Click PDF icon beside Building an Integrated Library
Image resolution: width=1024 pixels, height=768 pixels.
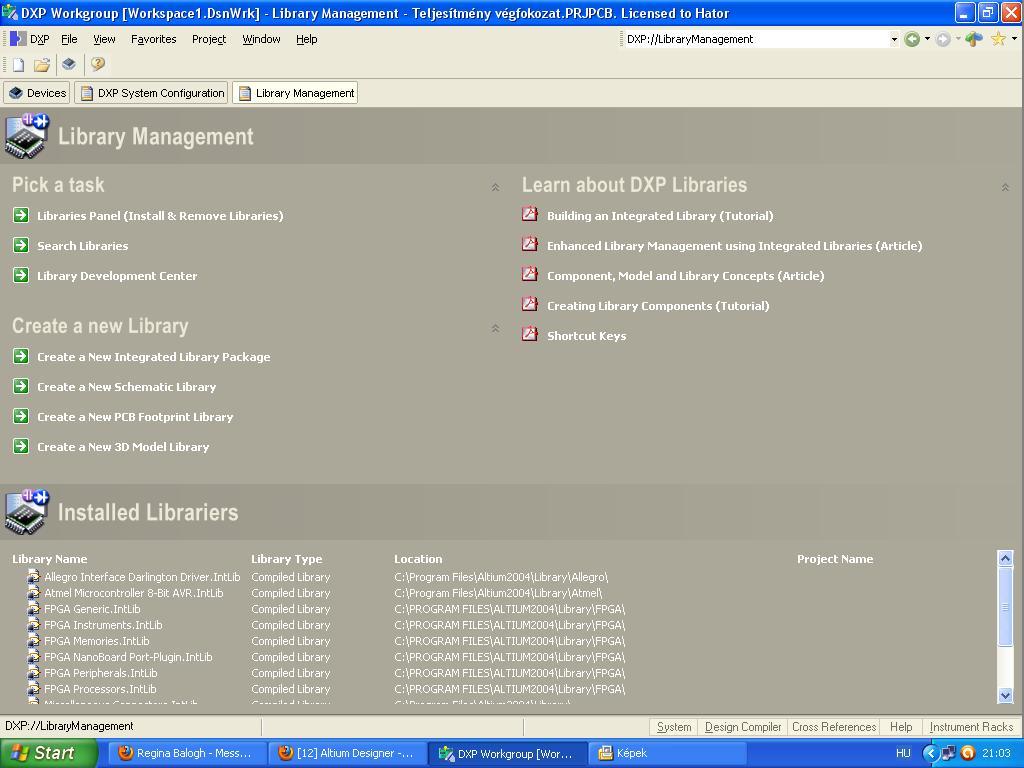(530, 214)
